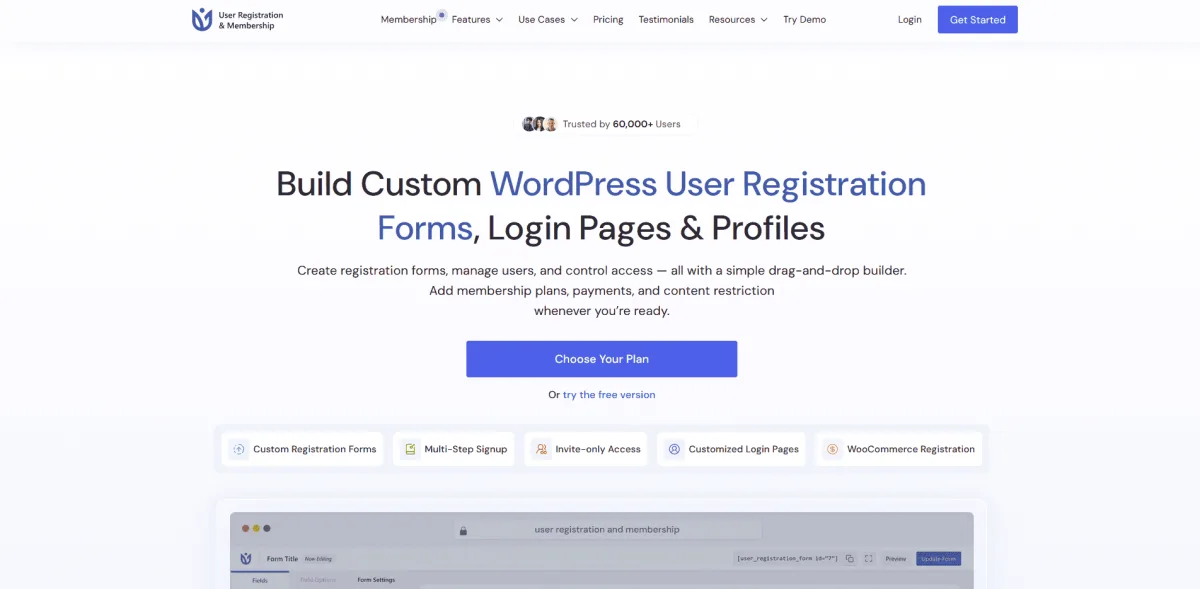The image size is (1200, 589).
Task: Click the trusted users avatar group
Action: (x=540, y=124)
